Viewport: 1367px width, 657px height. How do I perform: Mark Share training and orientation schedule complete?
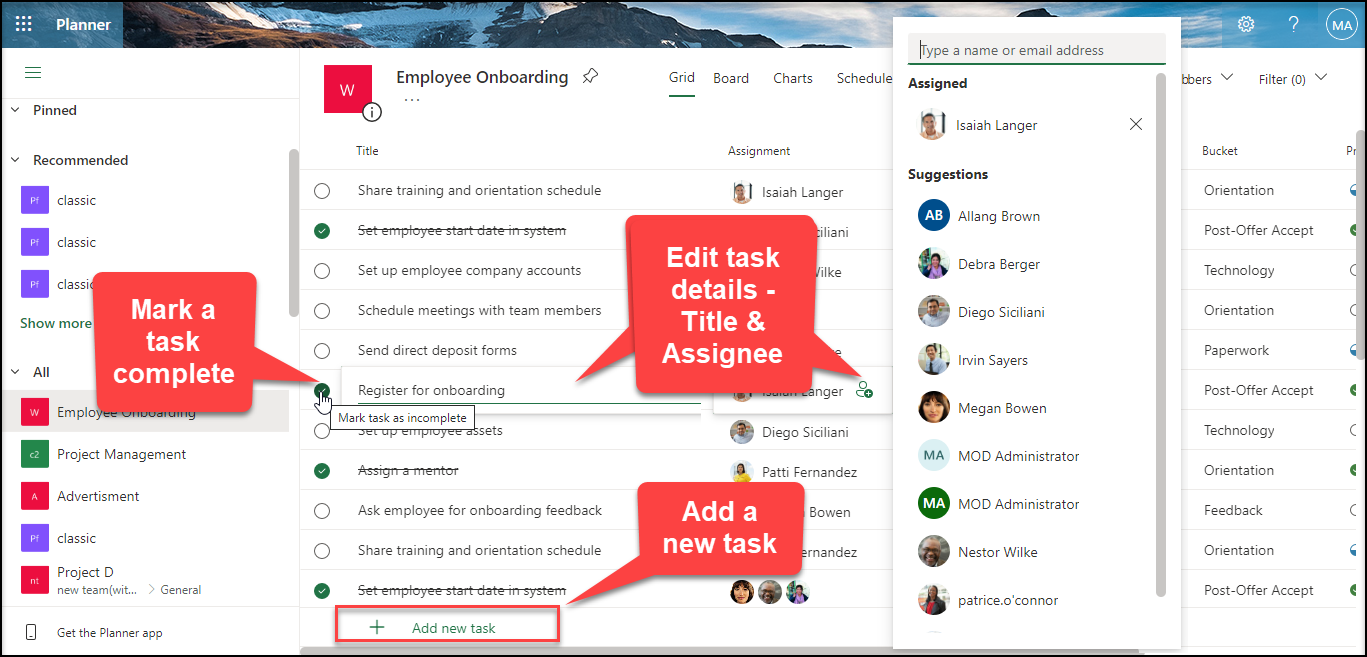coord(322,190)
